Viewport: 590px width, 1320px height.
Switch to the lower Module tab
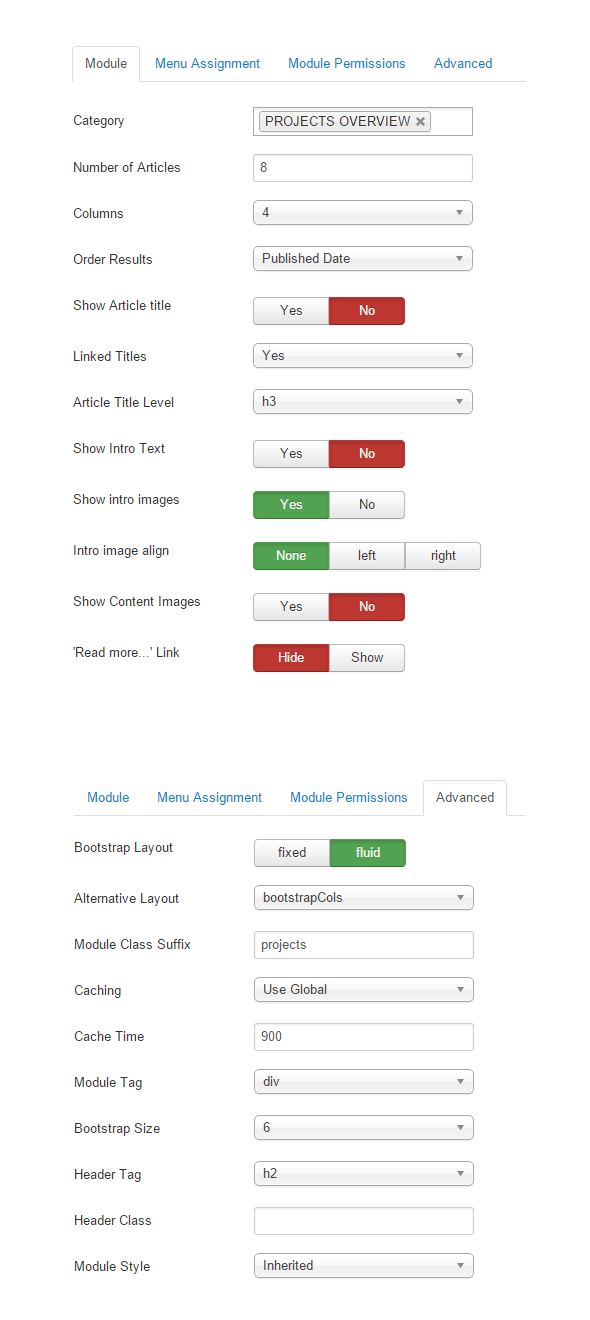tap(108, 798)
